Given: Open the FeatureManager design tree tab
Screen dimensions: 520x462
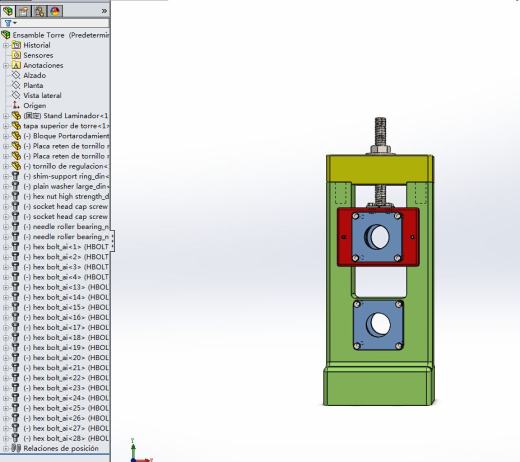Looking at the screenshot, I should click(8, 11).
